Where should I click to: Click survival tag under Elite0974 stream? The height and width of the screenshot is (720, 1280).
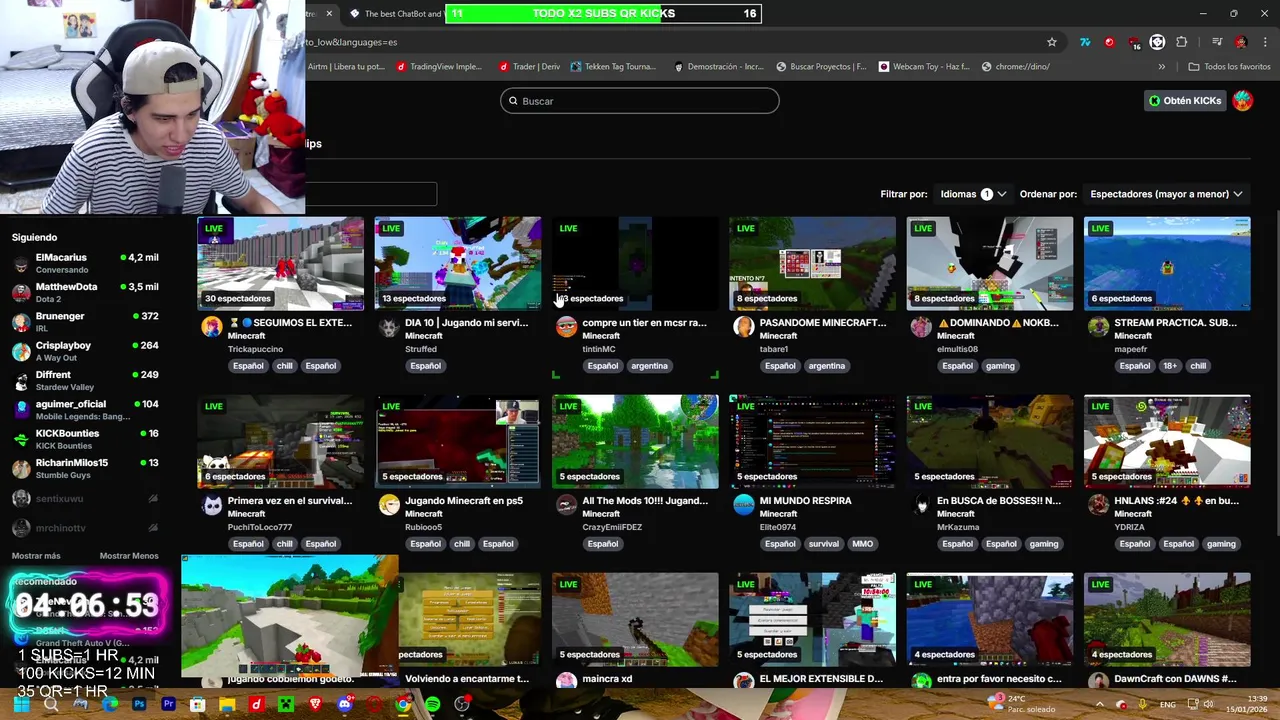point(824,544)
